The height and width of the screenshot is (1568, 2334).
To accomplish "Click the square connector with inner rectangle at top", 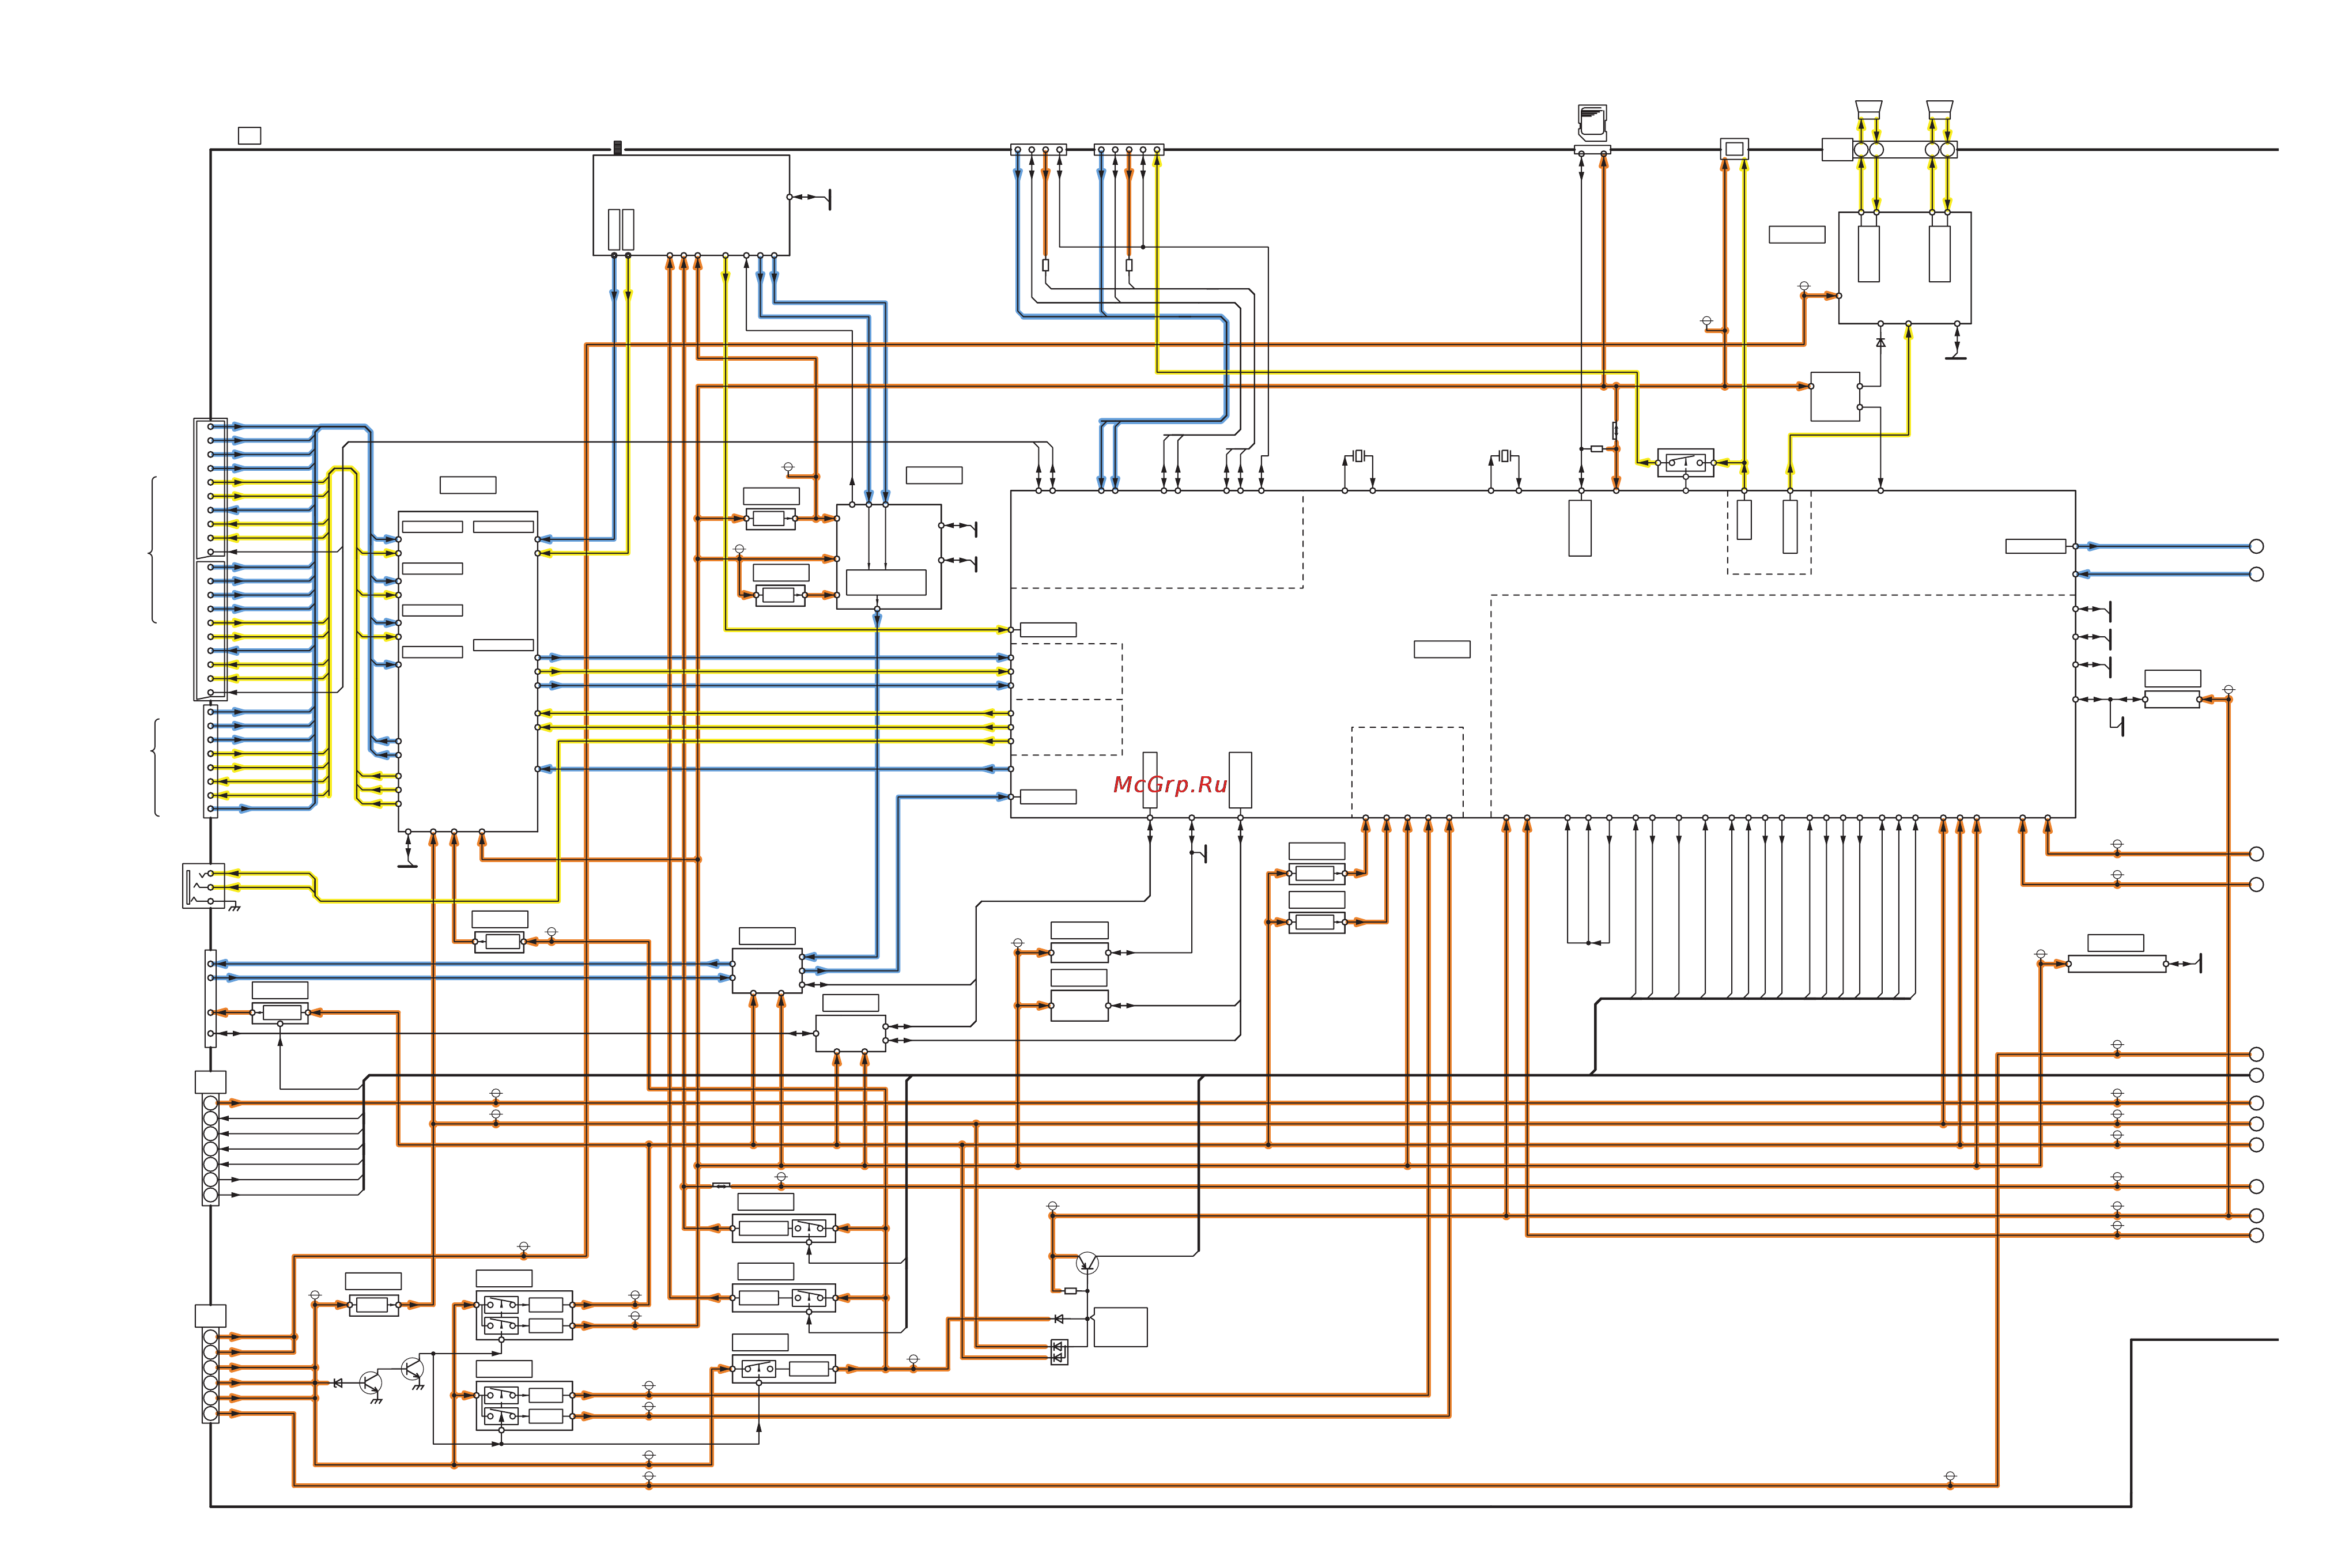I will click(x=1734, y=149).
